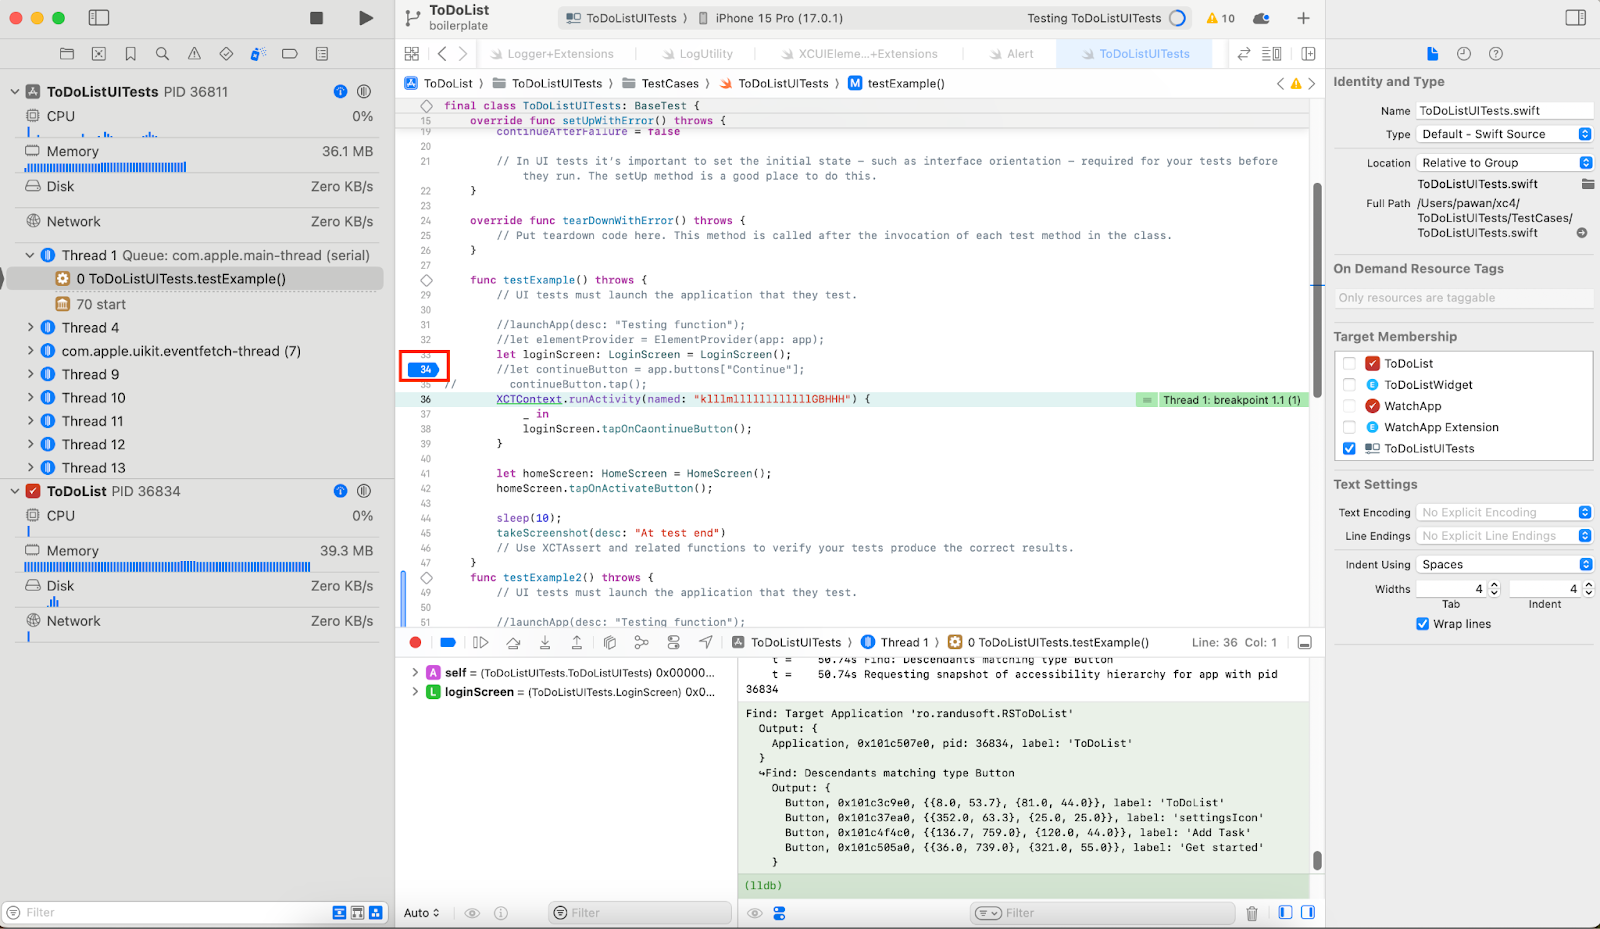Deactivate breakpoints using the blue toggle
1600x929 pixels.
(x=448, y=643)
